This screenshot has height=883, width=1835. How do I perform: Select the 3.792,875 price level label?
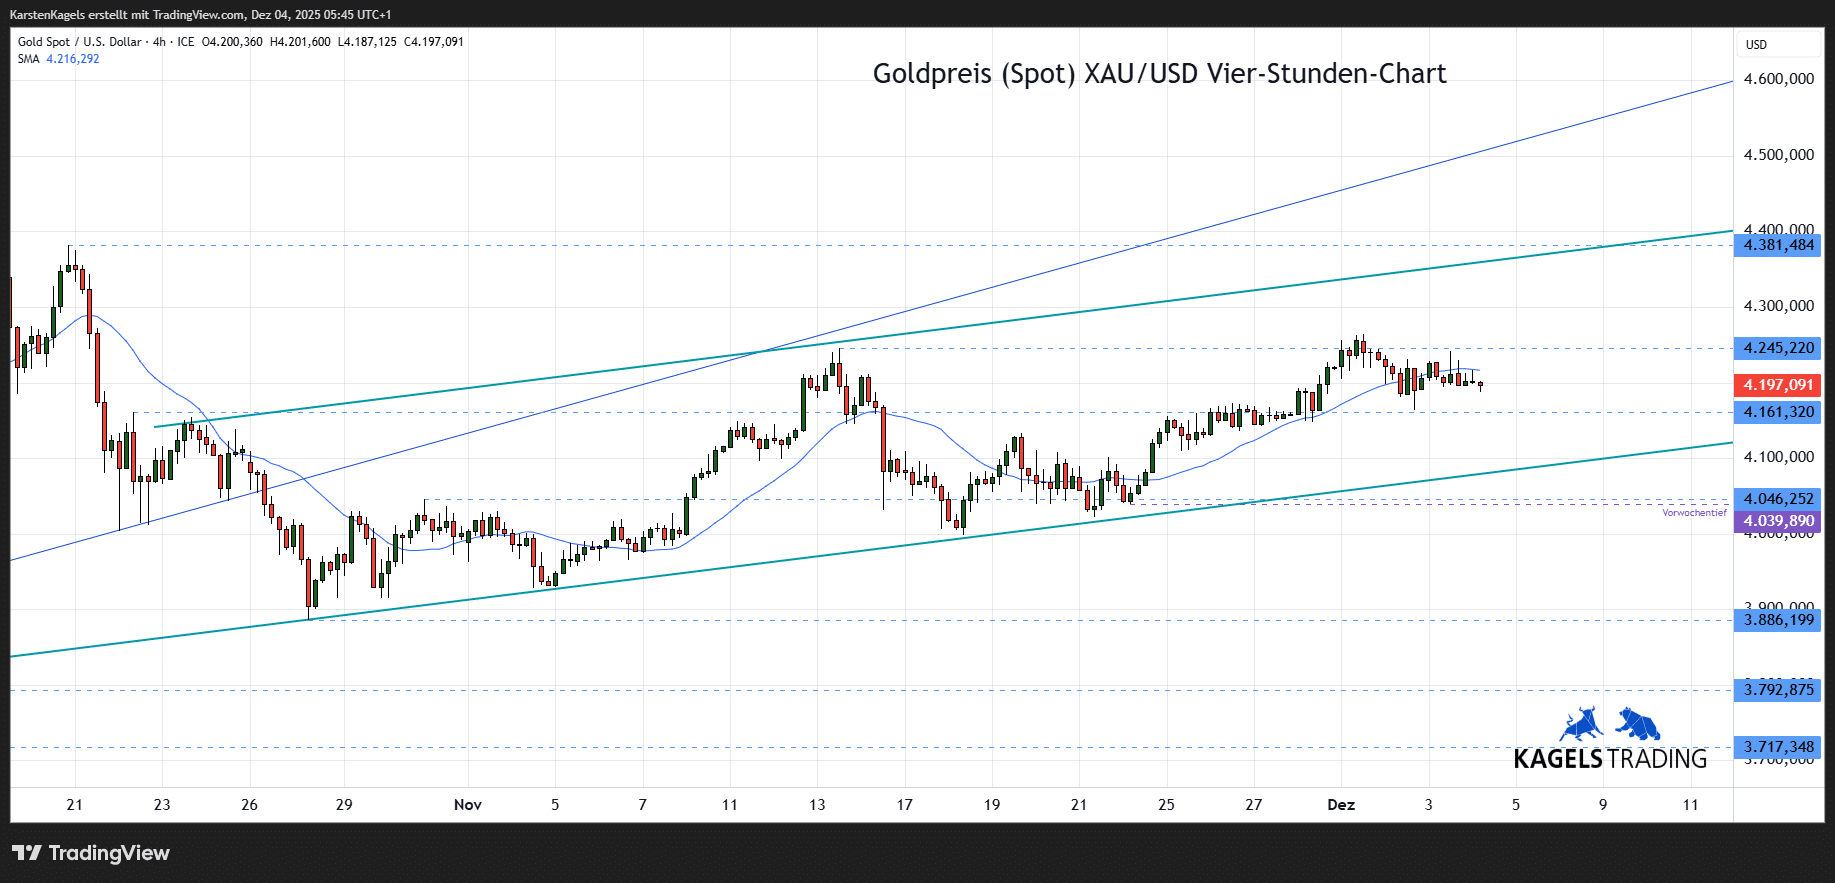pos(1777,689)
